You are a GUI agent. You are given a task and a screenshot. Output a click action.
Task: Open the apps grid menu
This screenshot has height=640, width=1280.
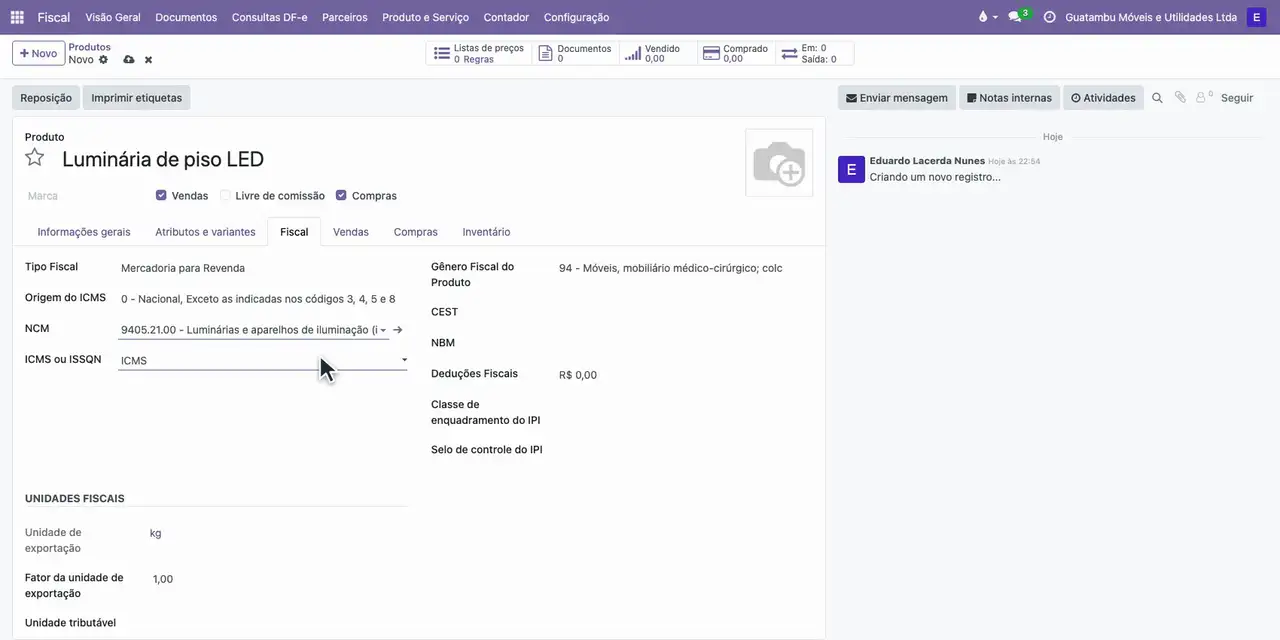(17, 17)
